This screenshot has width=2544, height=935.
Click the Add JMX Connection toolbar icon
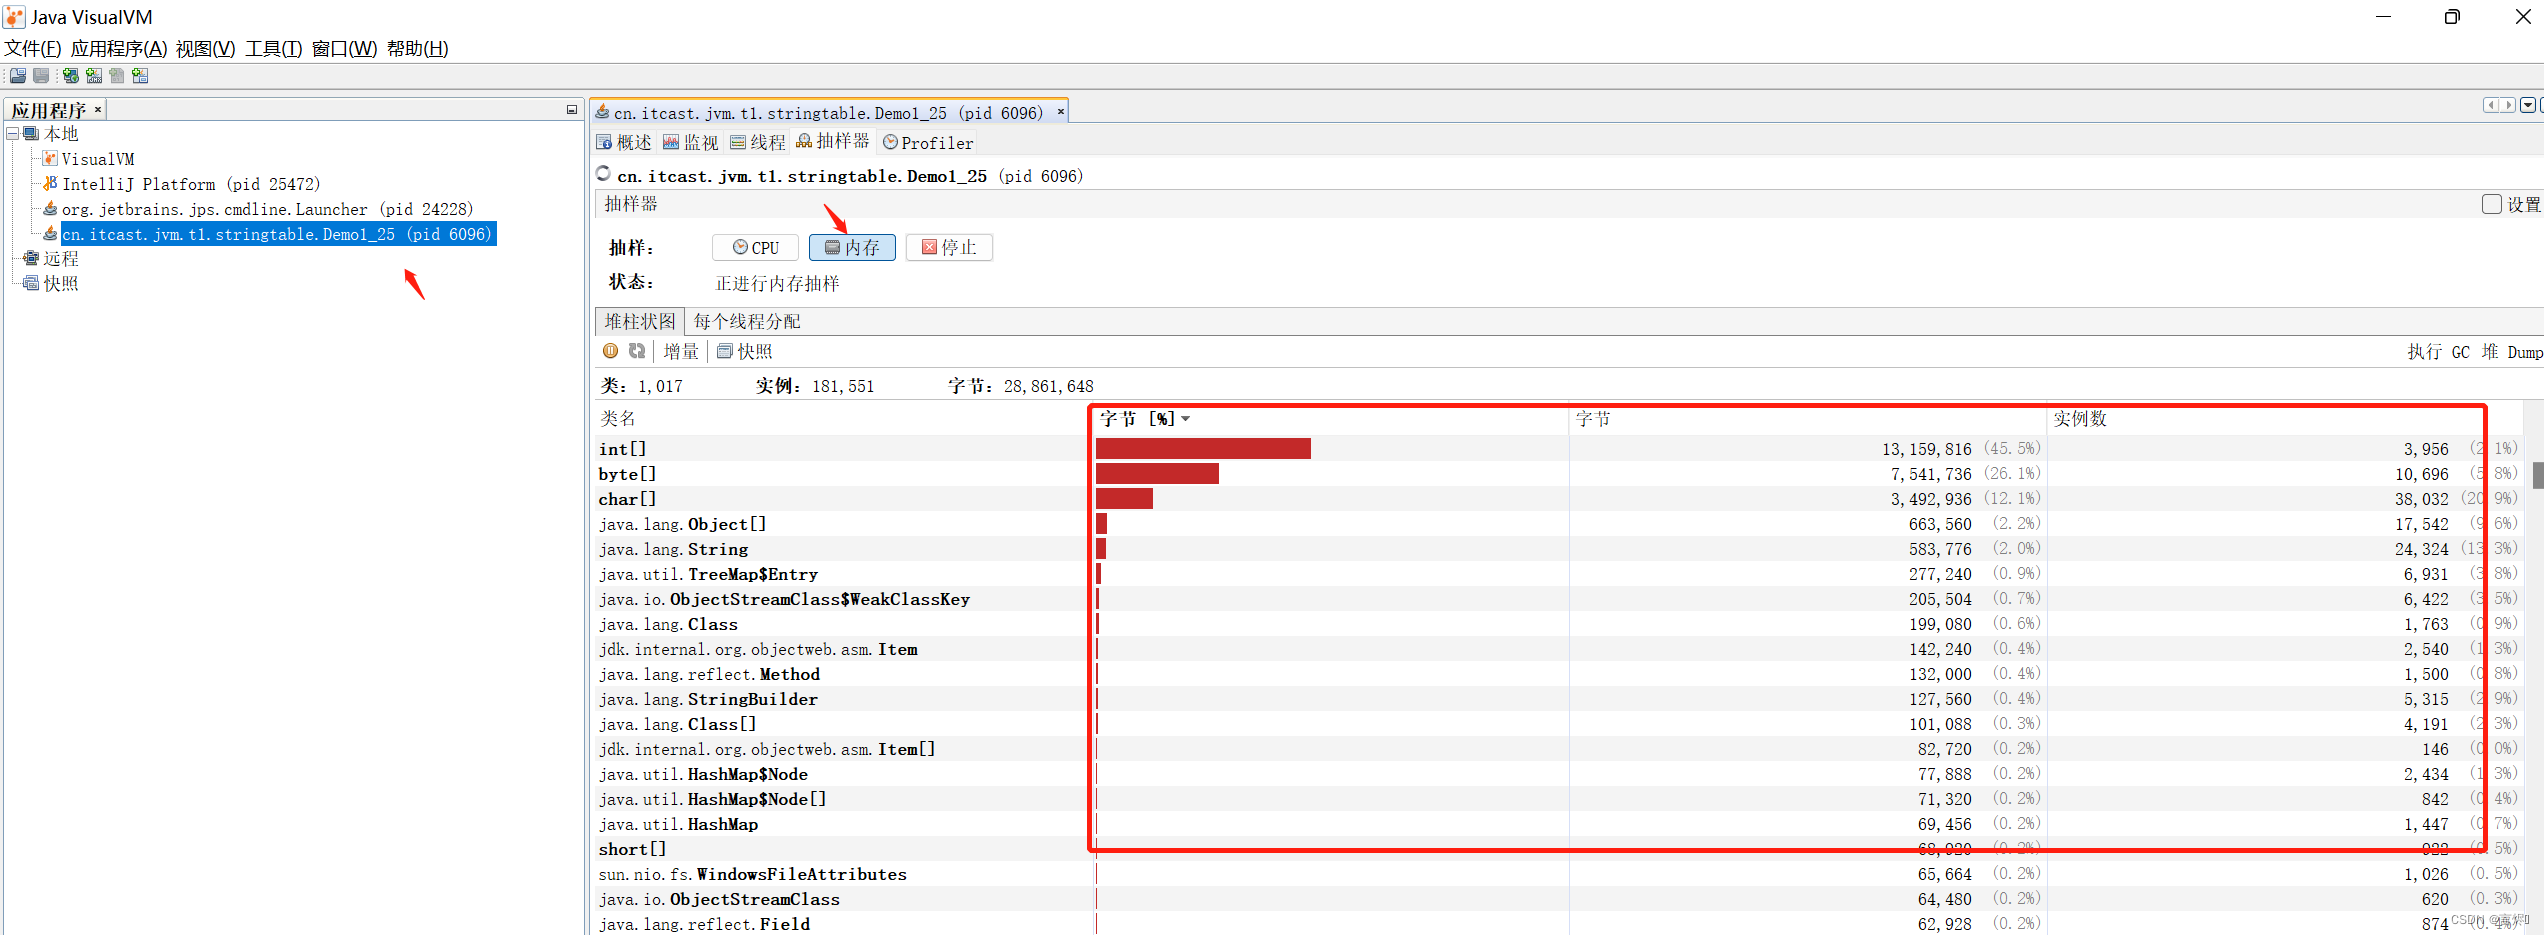pos(94,76)
